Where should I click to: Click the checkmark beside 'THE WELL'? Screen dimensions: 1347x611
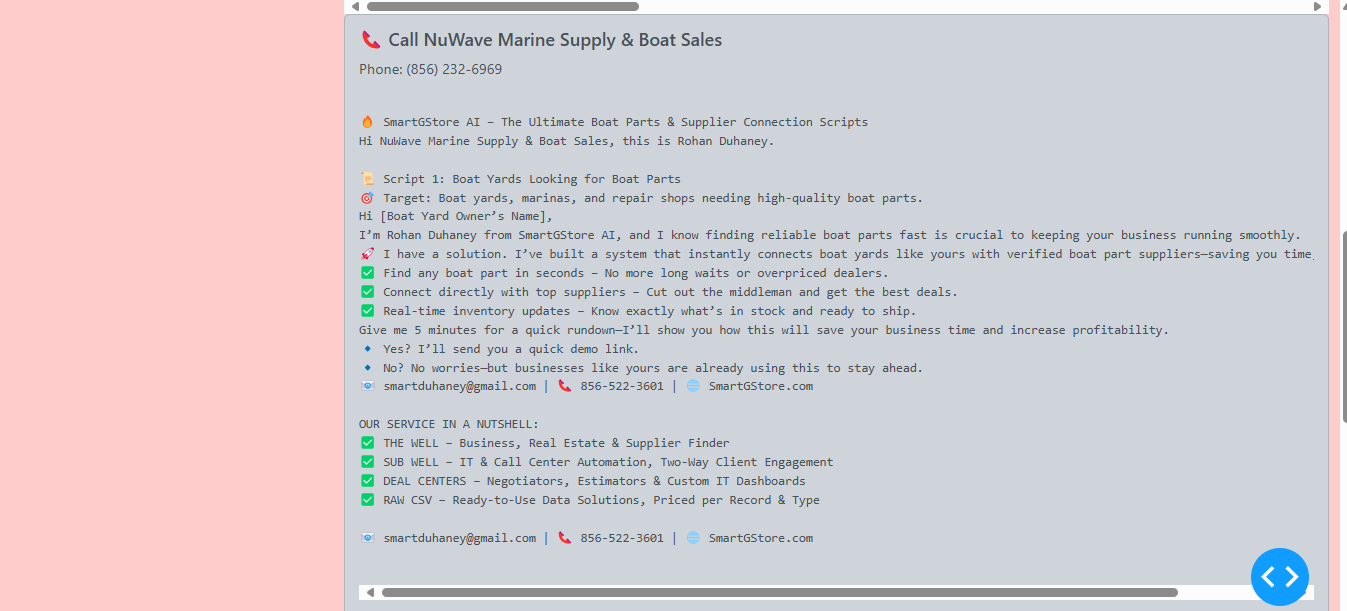pos(367,443)
